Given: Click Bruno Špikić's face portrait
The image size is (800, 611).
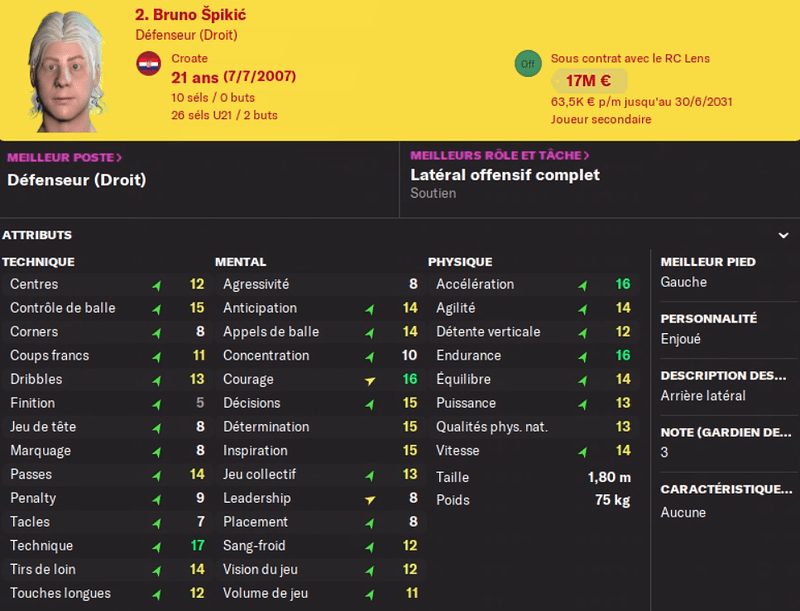Looking at the screenshot, I should (66, 71).
